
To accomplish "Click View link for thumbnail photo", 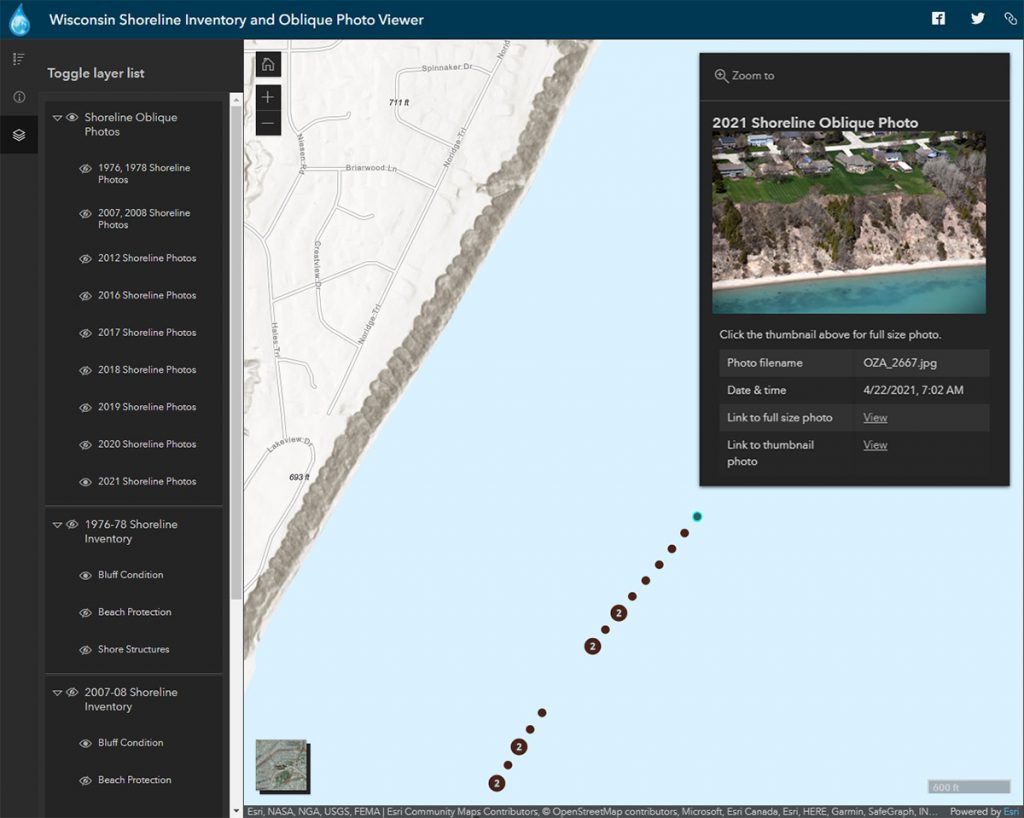I will point(874,445).
